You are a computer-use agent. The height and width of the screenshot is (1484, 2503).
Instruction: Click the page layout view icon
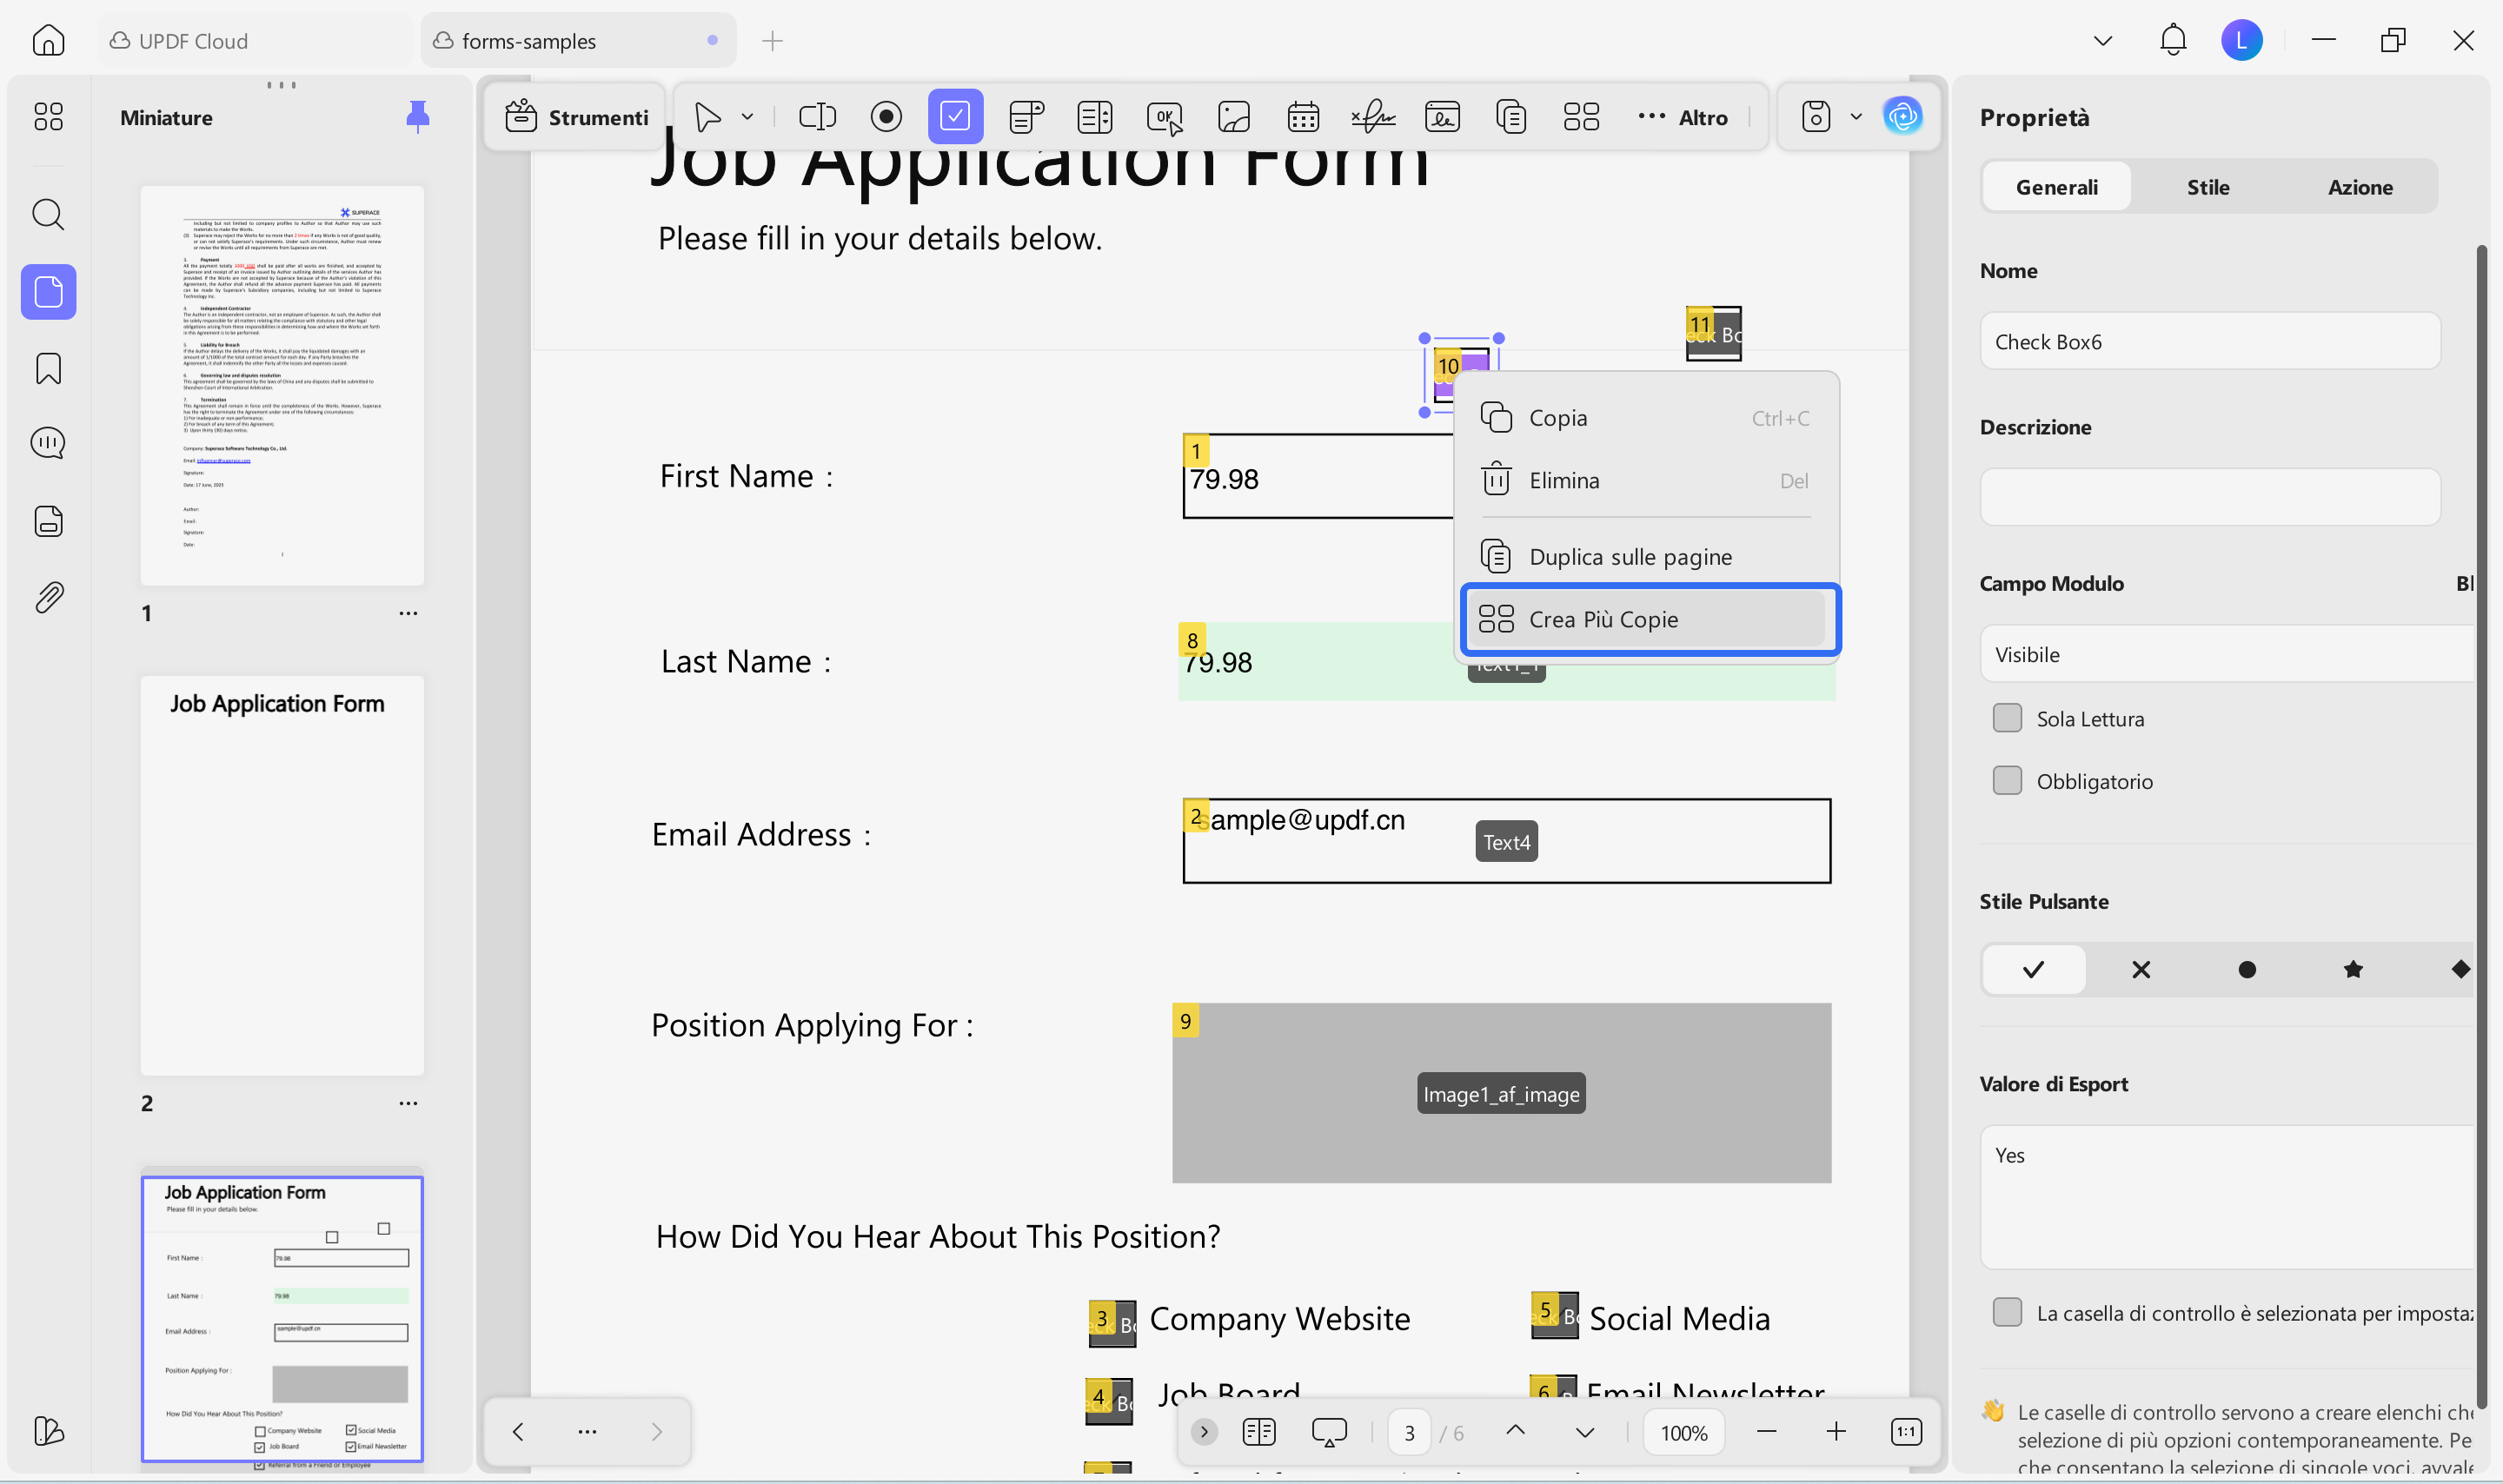tap(1259, 1432)
